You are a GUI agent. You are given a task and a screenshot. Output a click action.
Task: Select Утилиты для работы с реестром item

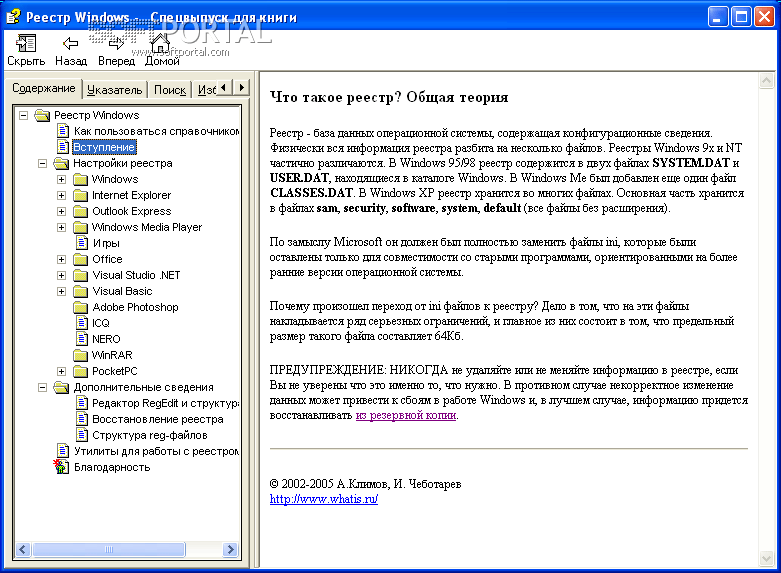(156, 451)
